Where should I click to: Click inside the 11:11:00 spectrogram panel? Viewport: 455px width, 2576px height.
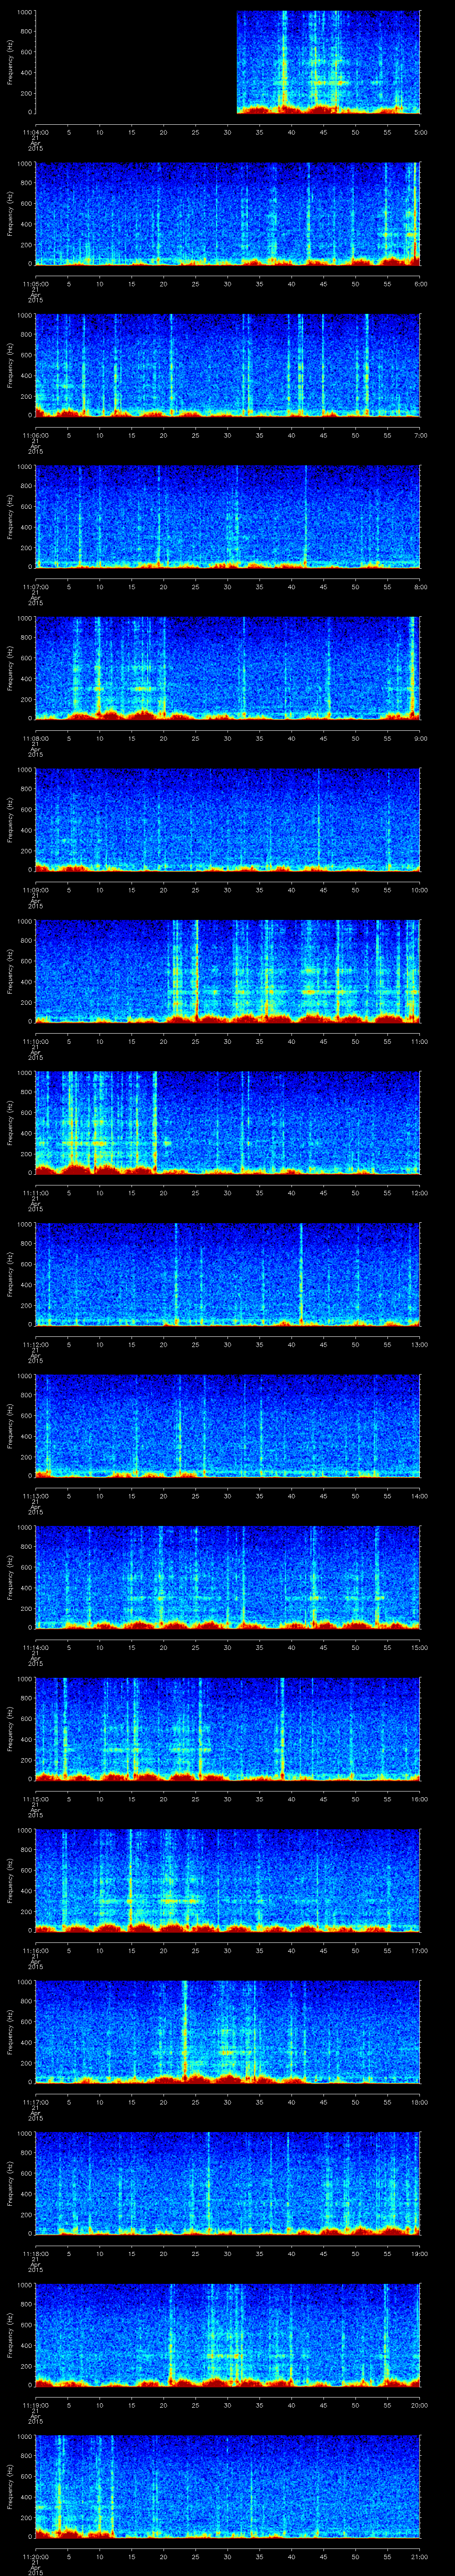(228, 1123)
